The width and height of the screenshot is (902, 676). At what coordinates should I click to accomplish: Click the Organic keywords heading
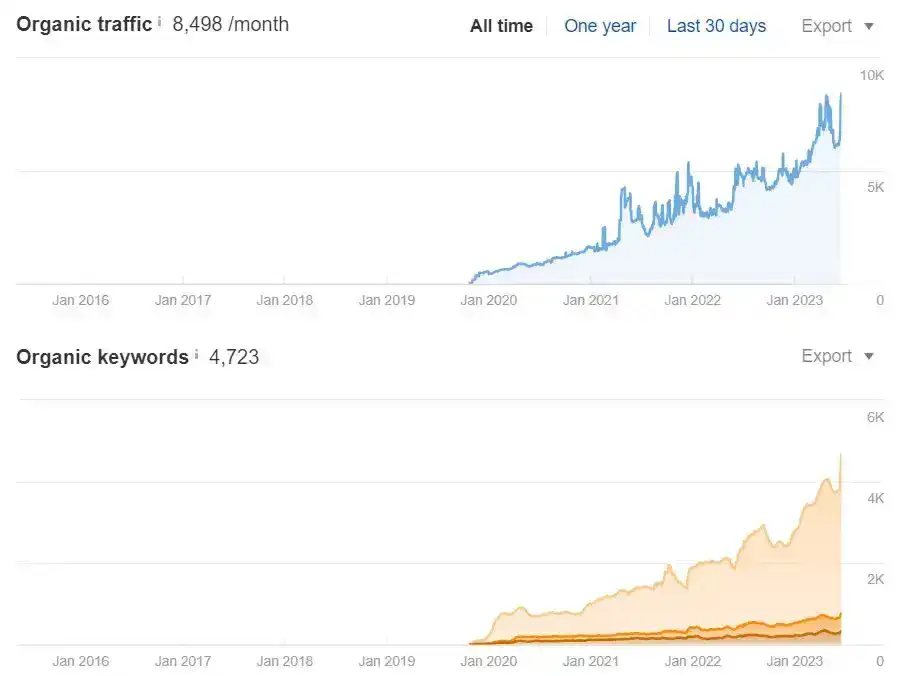click(102, 357)
